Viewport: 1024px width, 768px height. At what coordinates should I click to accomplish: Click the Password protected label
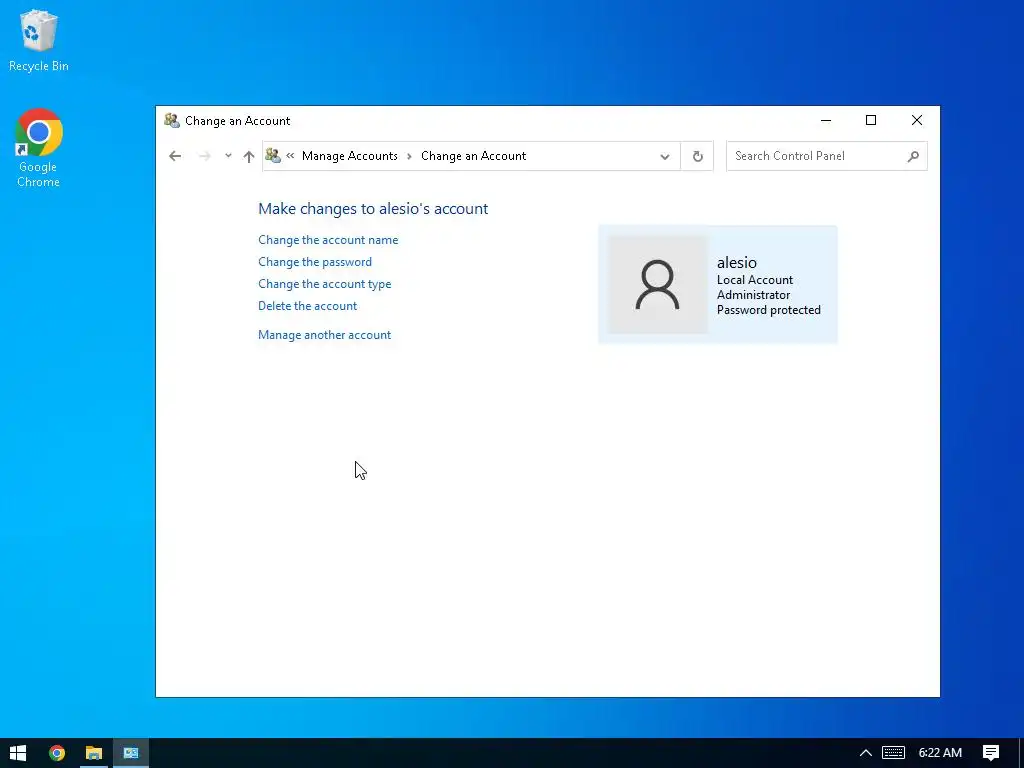pos(769,310)
